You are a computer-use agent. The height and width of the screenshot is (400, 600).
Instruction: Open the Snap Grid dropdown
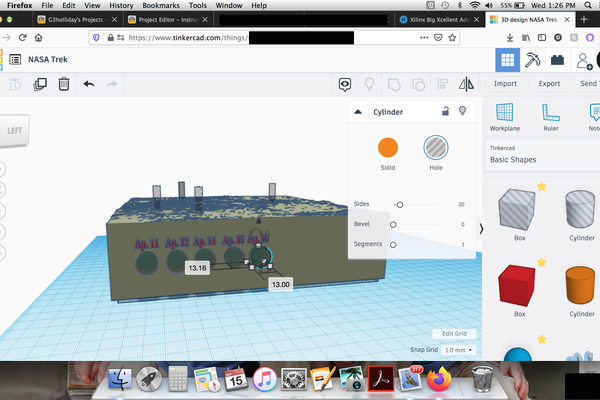[x=458, y=350]
